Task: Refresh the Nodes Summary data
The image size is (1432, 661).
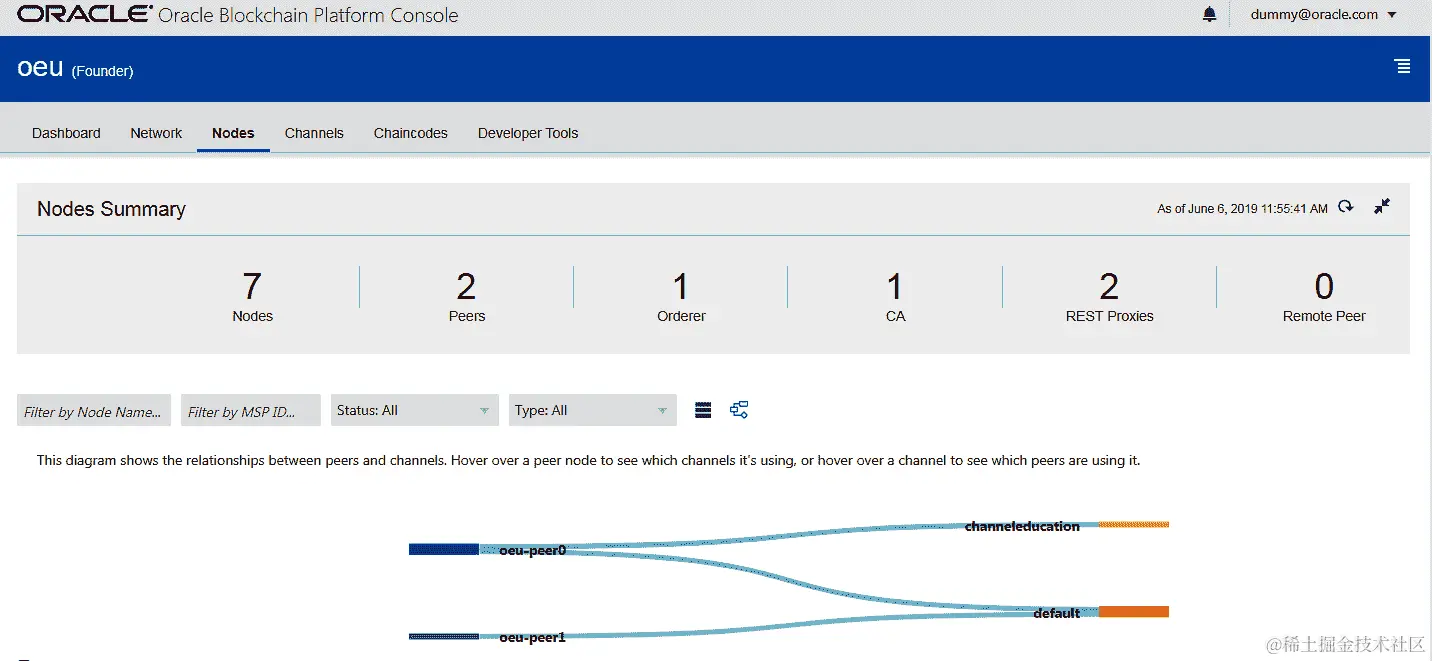Action: coord(1346,207)
